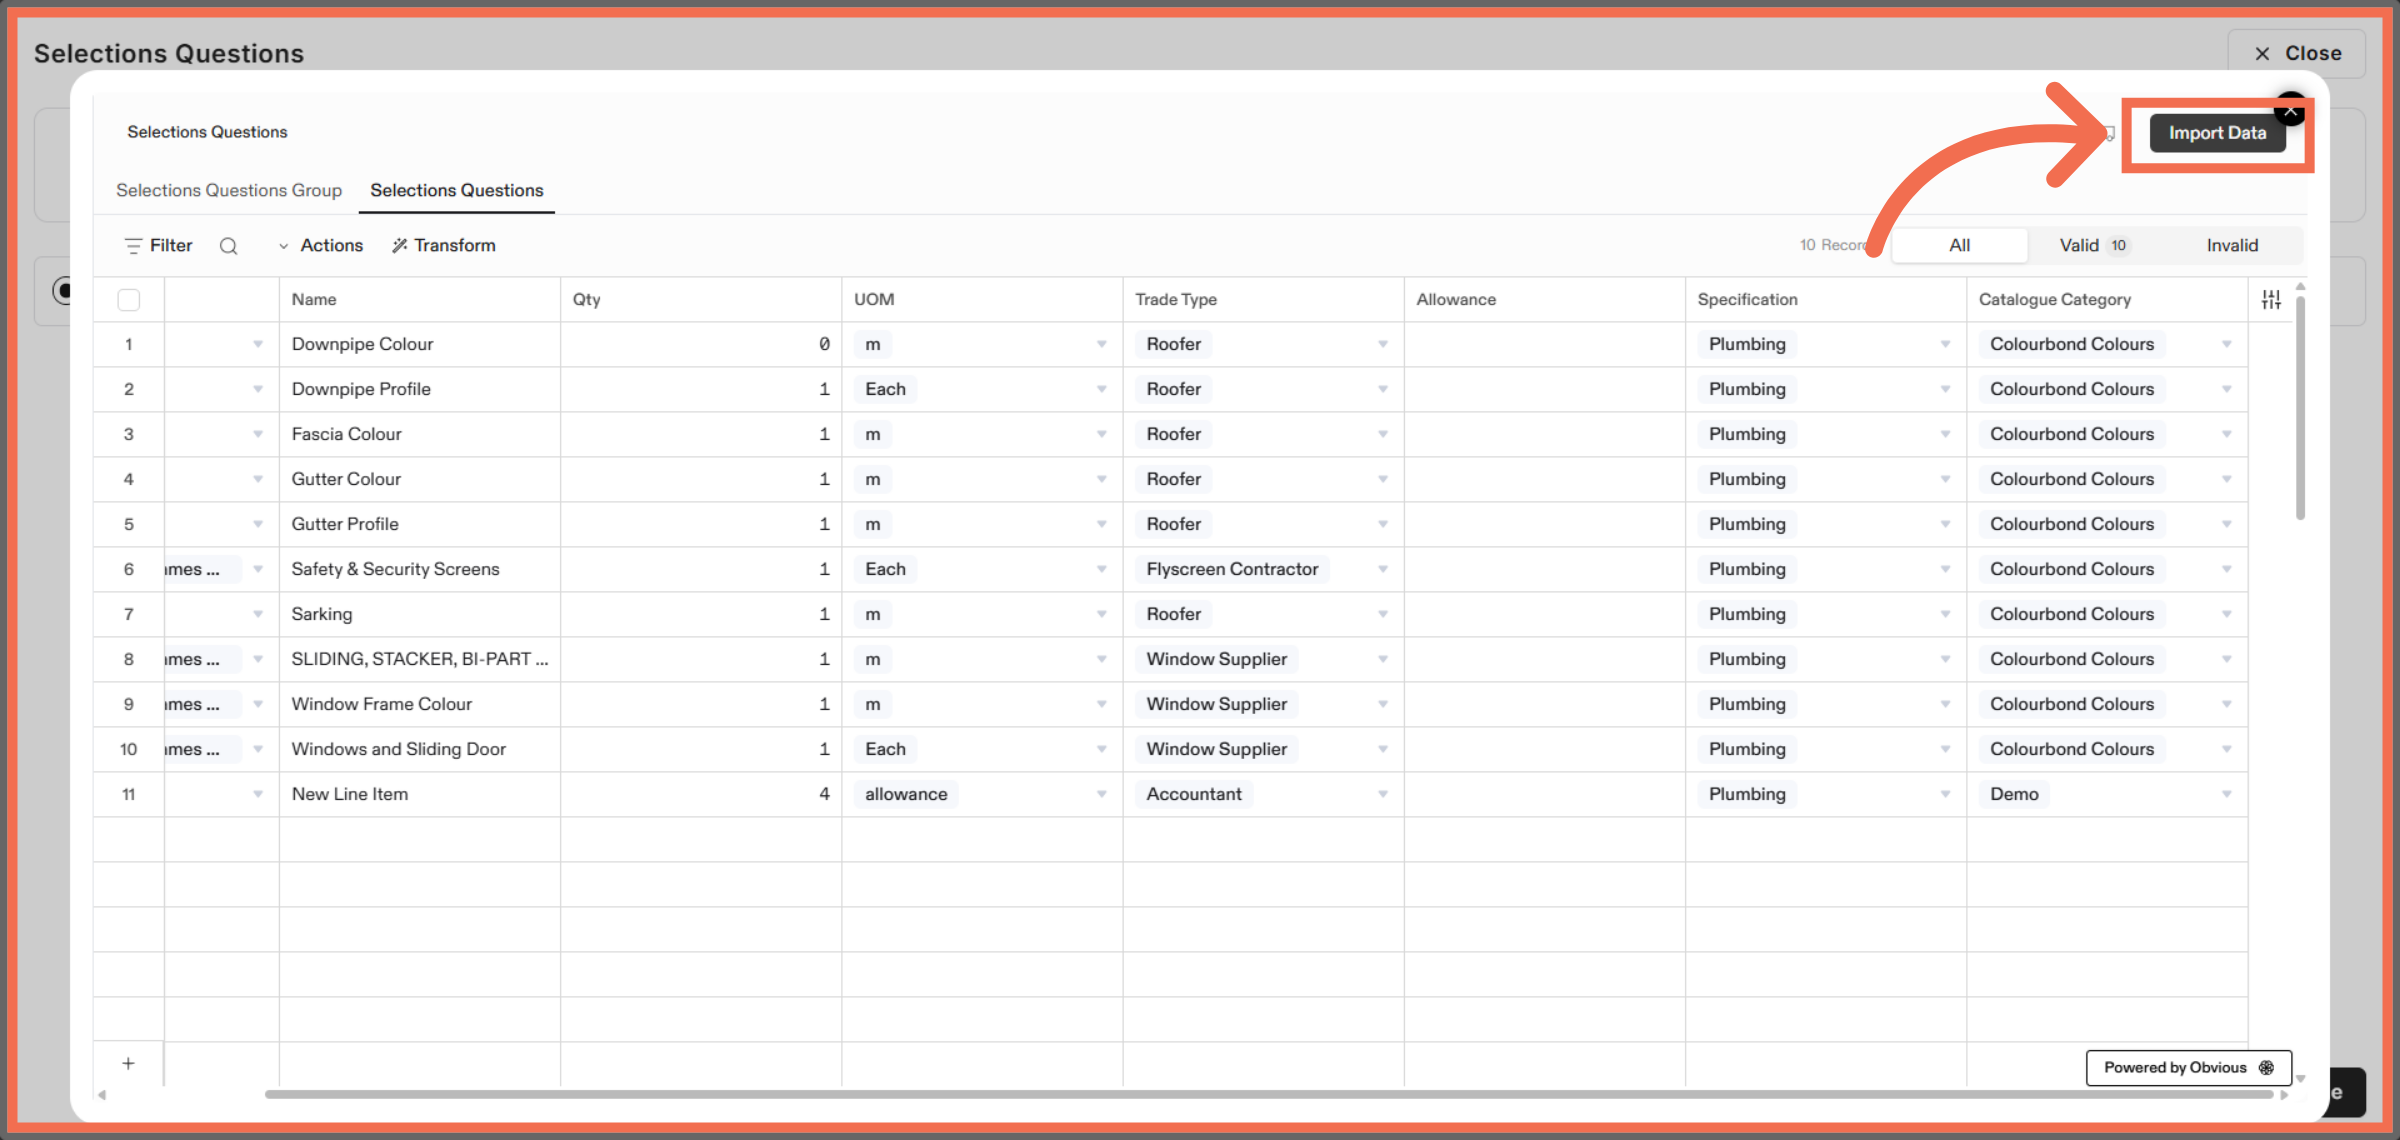Image resolution: width=2400 pixels, height=1140 pixels.
Task: Open the Trade Type dropdown for Downpipe Colour
Action: [x=1383, y=344]
